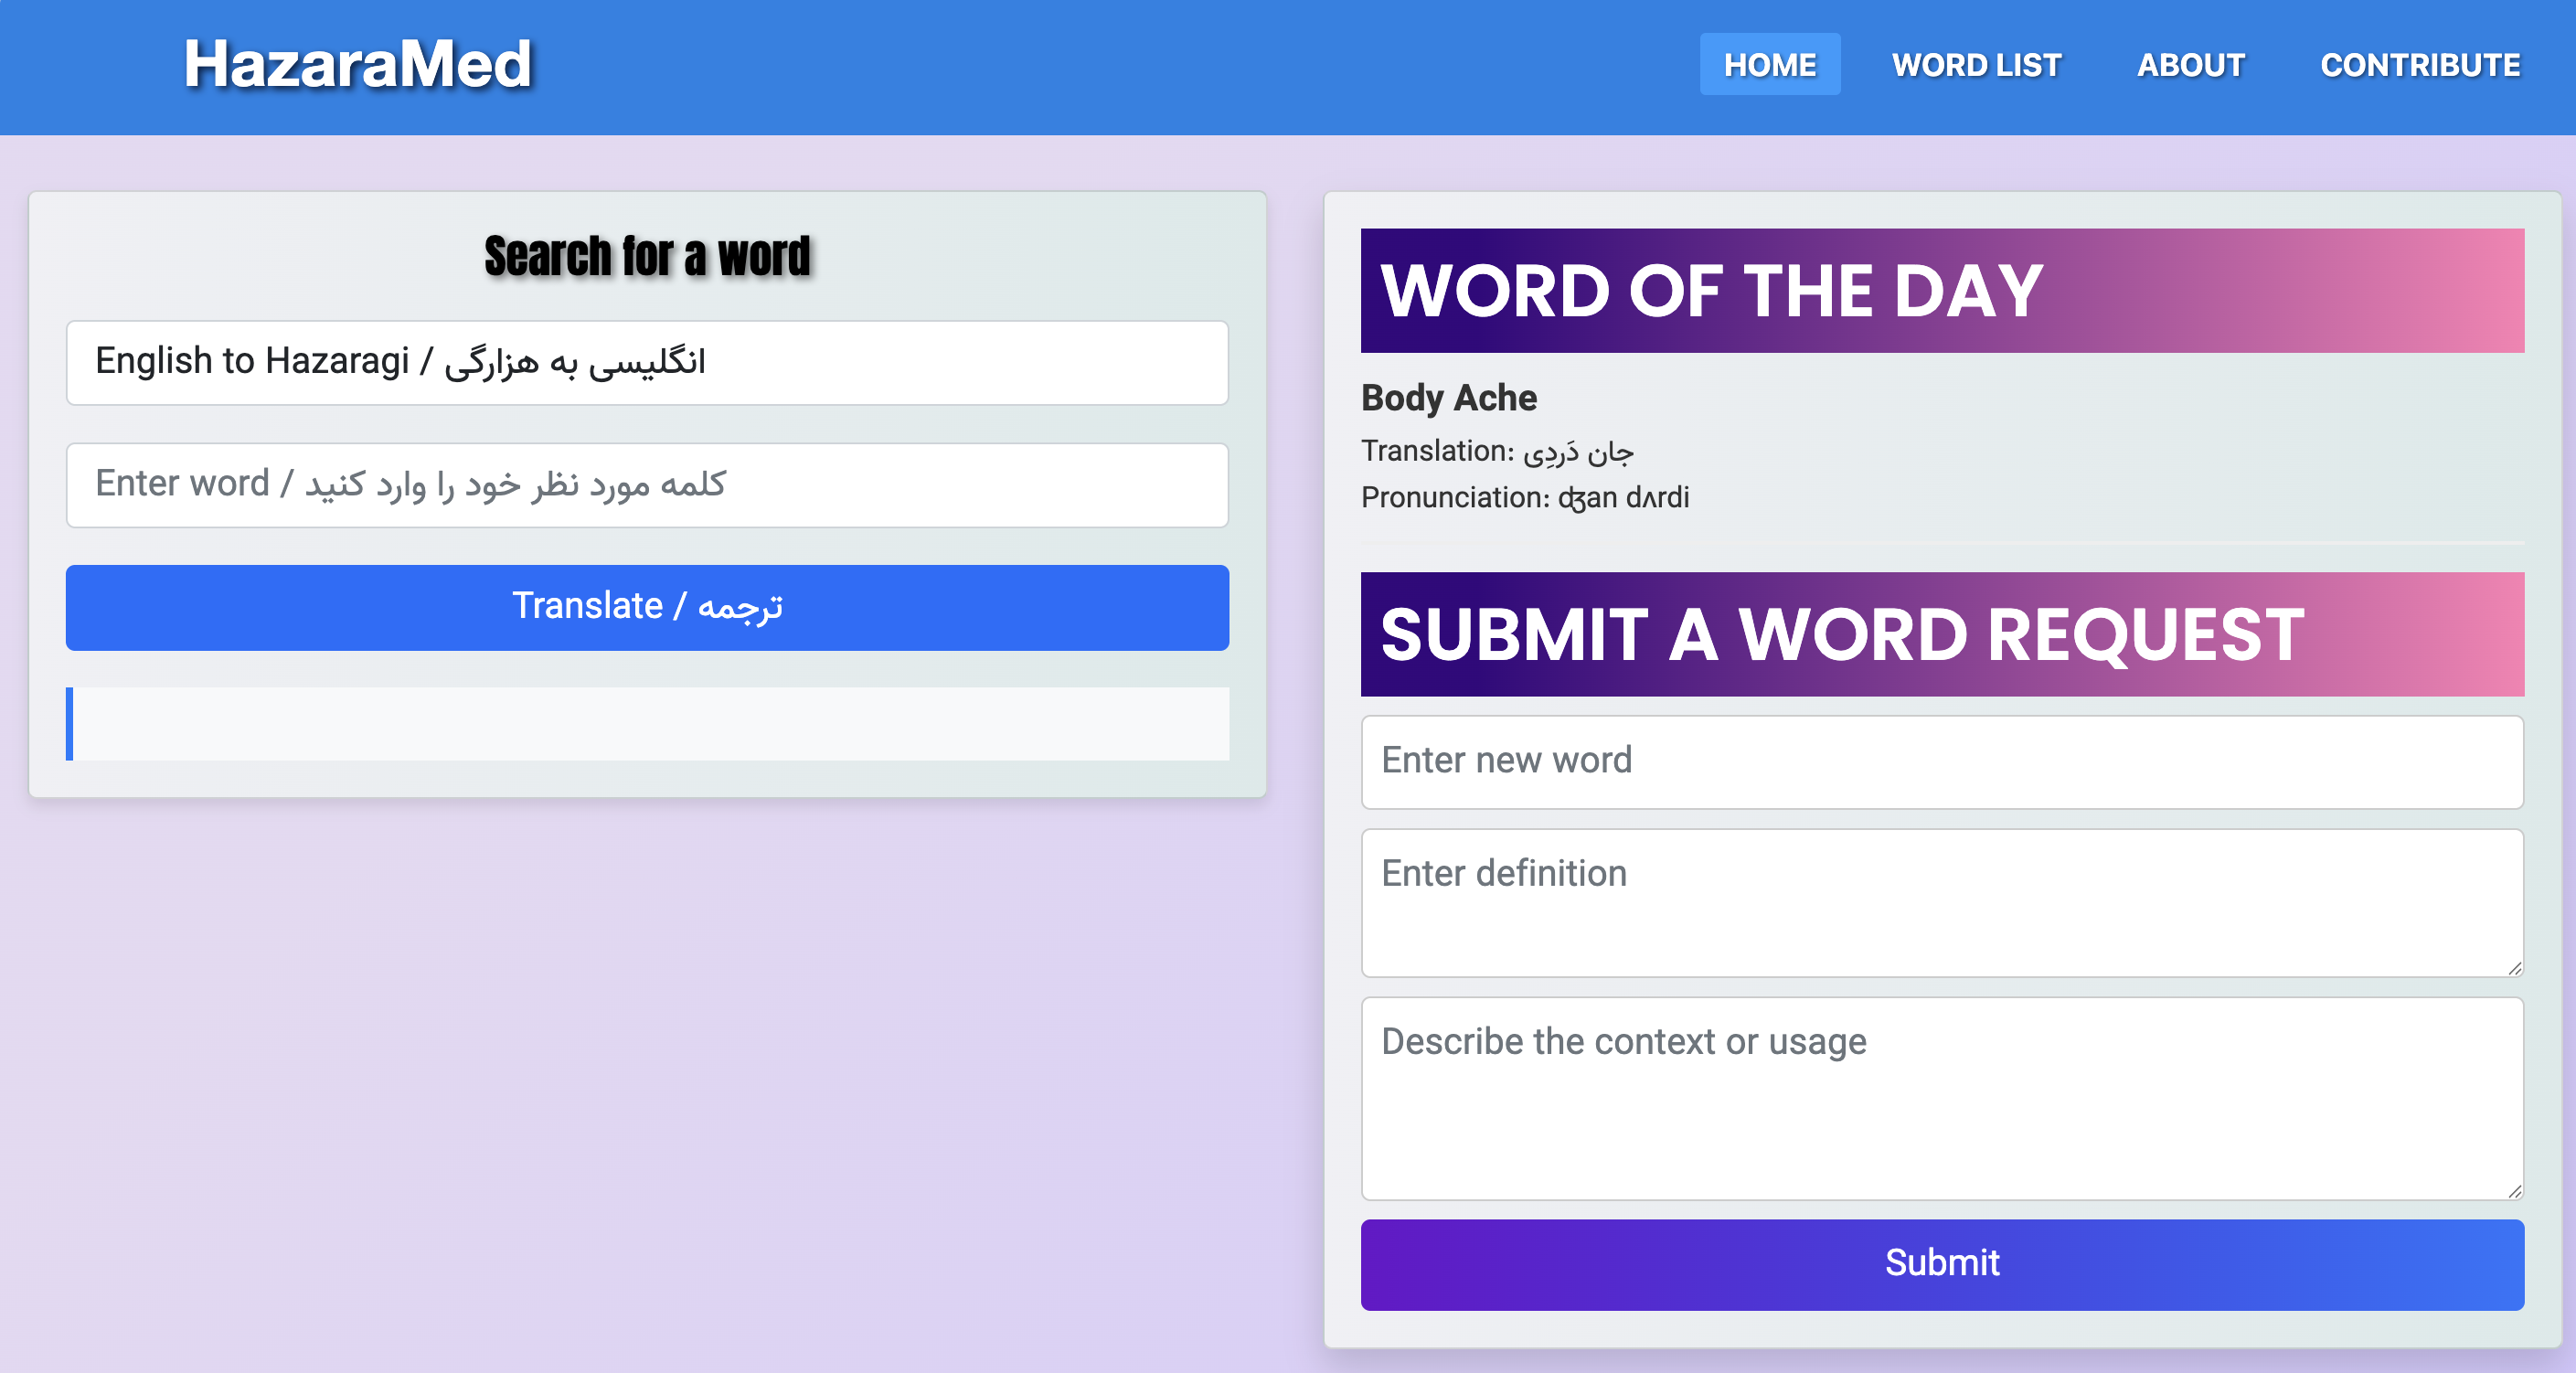The image size is (2576, 1373).
Task: Go to the HOME tab
Action: coord(1769,65)
